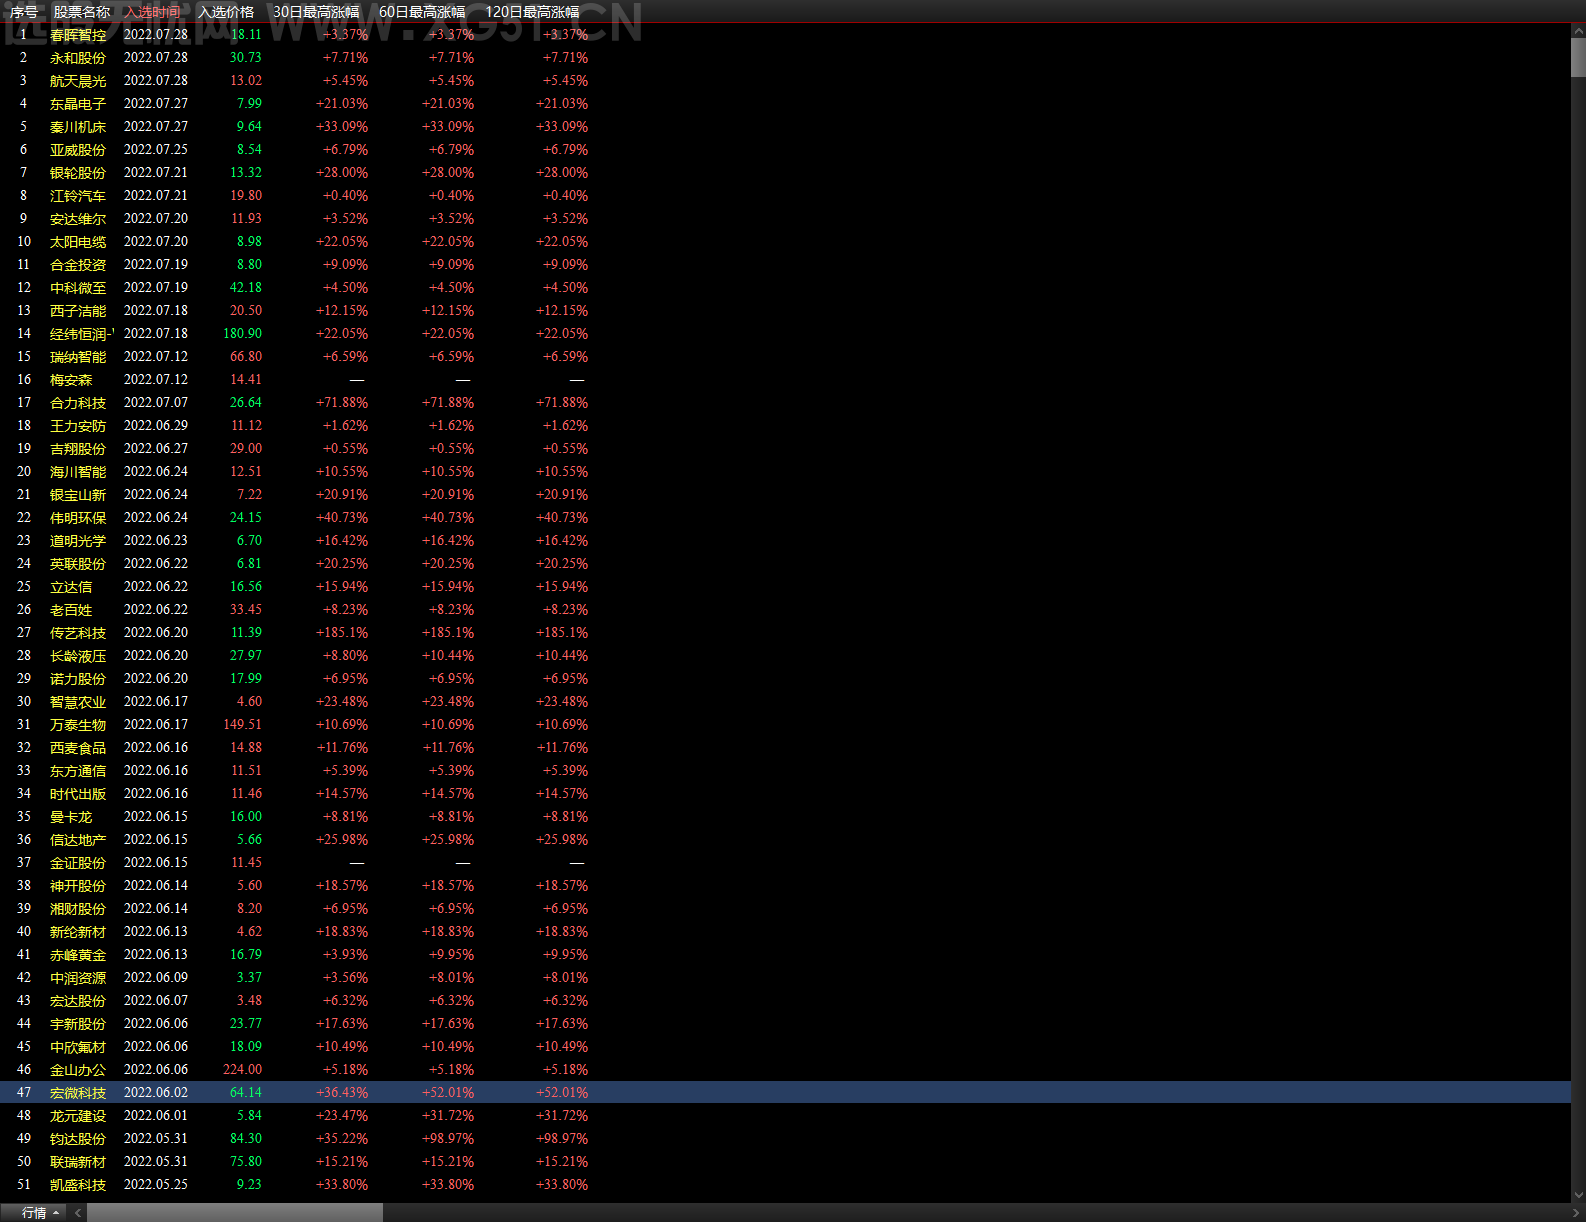Select stock 合力科技
Viewport: 1586px width, 1222px height.
[x=78, y=403]
